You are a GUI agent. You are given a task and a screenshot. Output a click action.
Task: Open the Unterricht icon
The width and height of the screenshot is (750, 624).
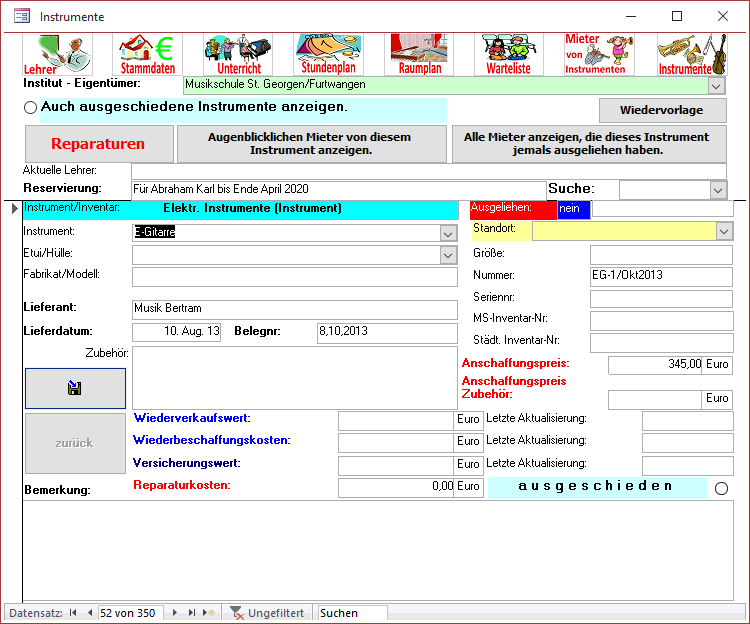pos(238,55)
